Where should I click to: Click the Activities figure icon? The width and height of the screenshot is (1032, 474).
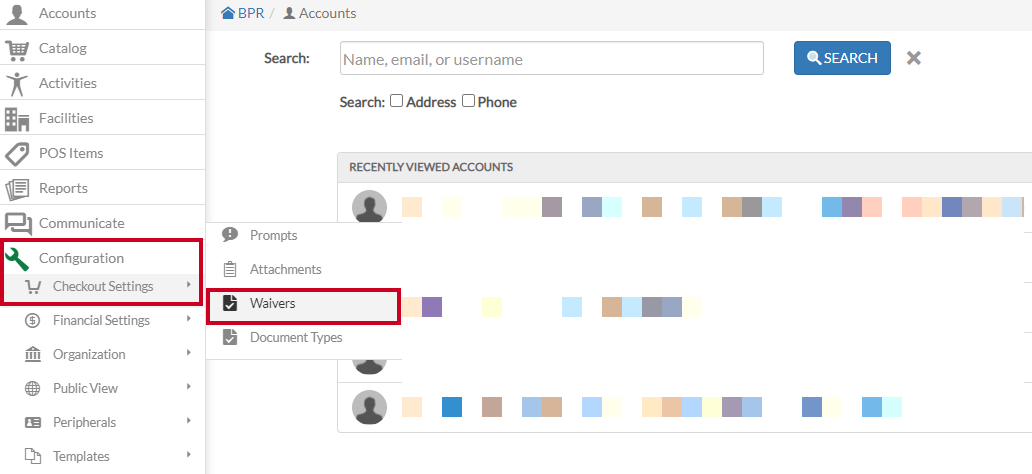click(x=17, y=83)
